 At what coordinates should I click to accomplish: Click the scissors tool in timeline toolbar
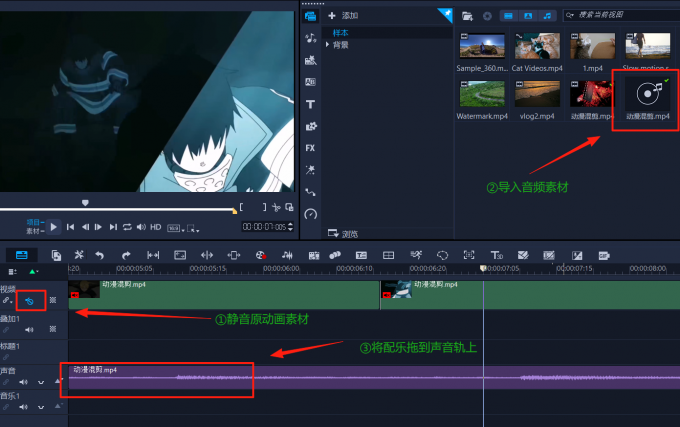78,255
